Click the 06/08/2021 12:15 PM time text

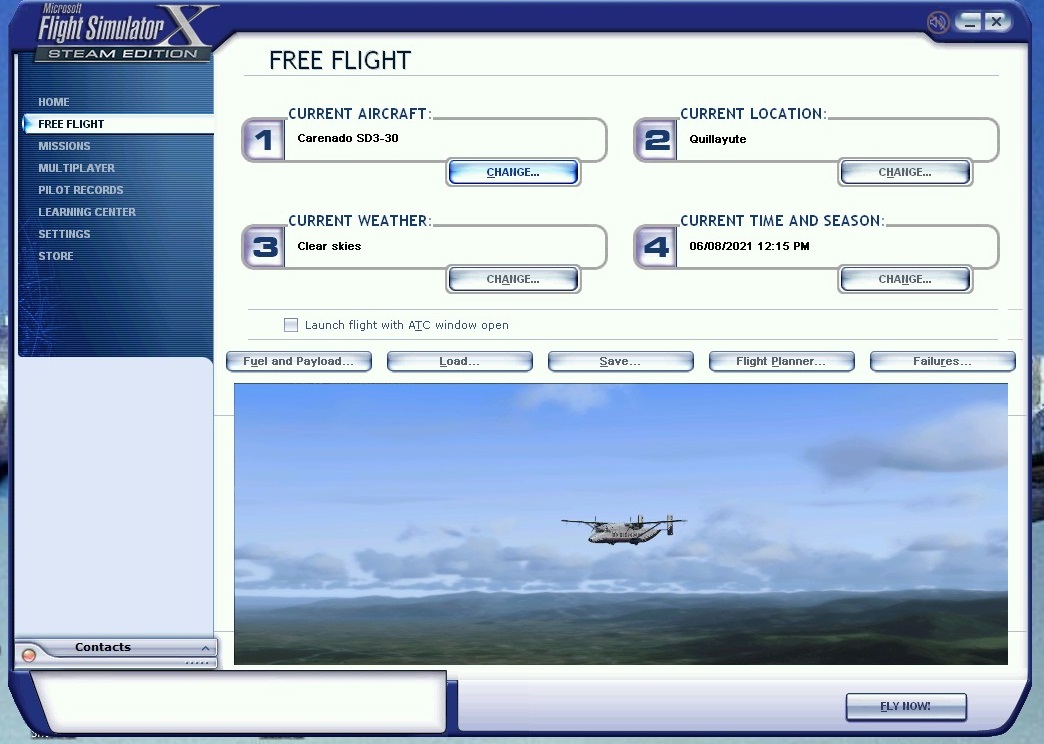[x=749, y=246]
